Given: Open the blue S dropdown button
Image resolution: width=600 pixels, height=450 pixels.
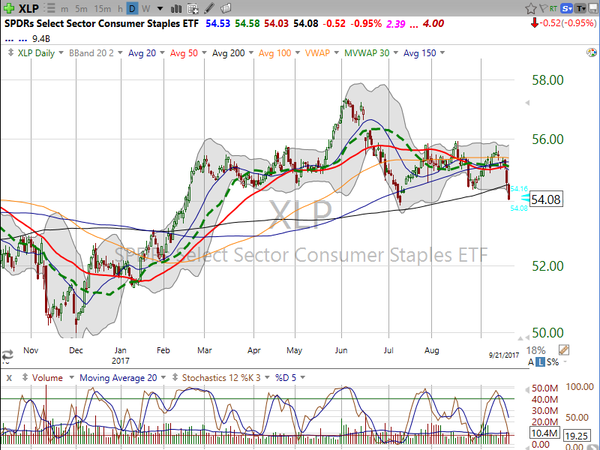Looking at the screenshot, I should click(566, 8).
